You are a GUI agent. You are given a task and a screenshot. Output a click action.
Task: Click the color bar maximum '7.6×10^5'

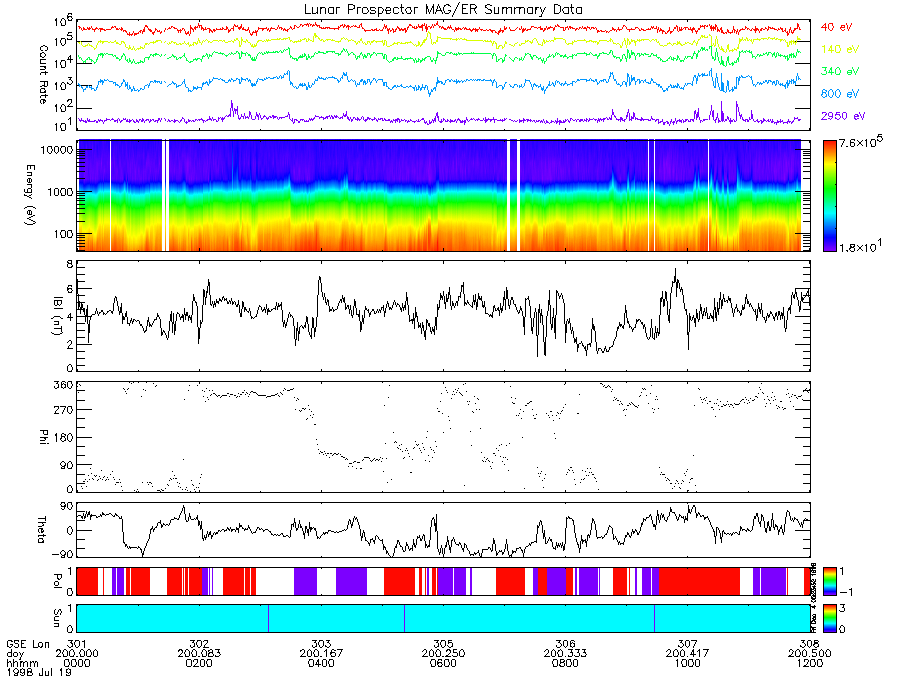pos(861,142)
